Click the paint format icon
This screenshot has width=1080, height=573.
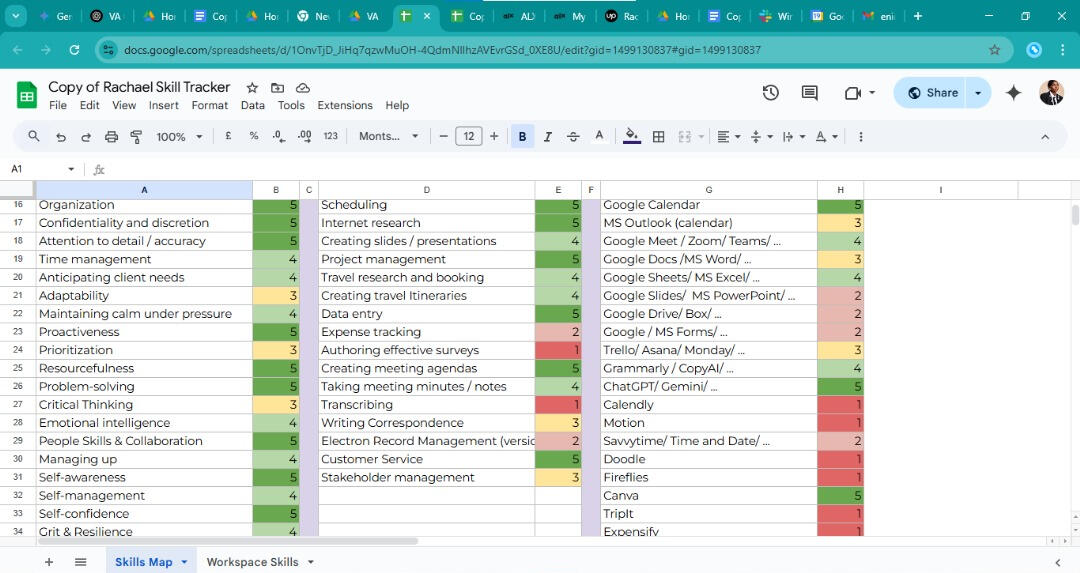(x=136, y=137)
